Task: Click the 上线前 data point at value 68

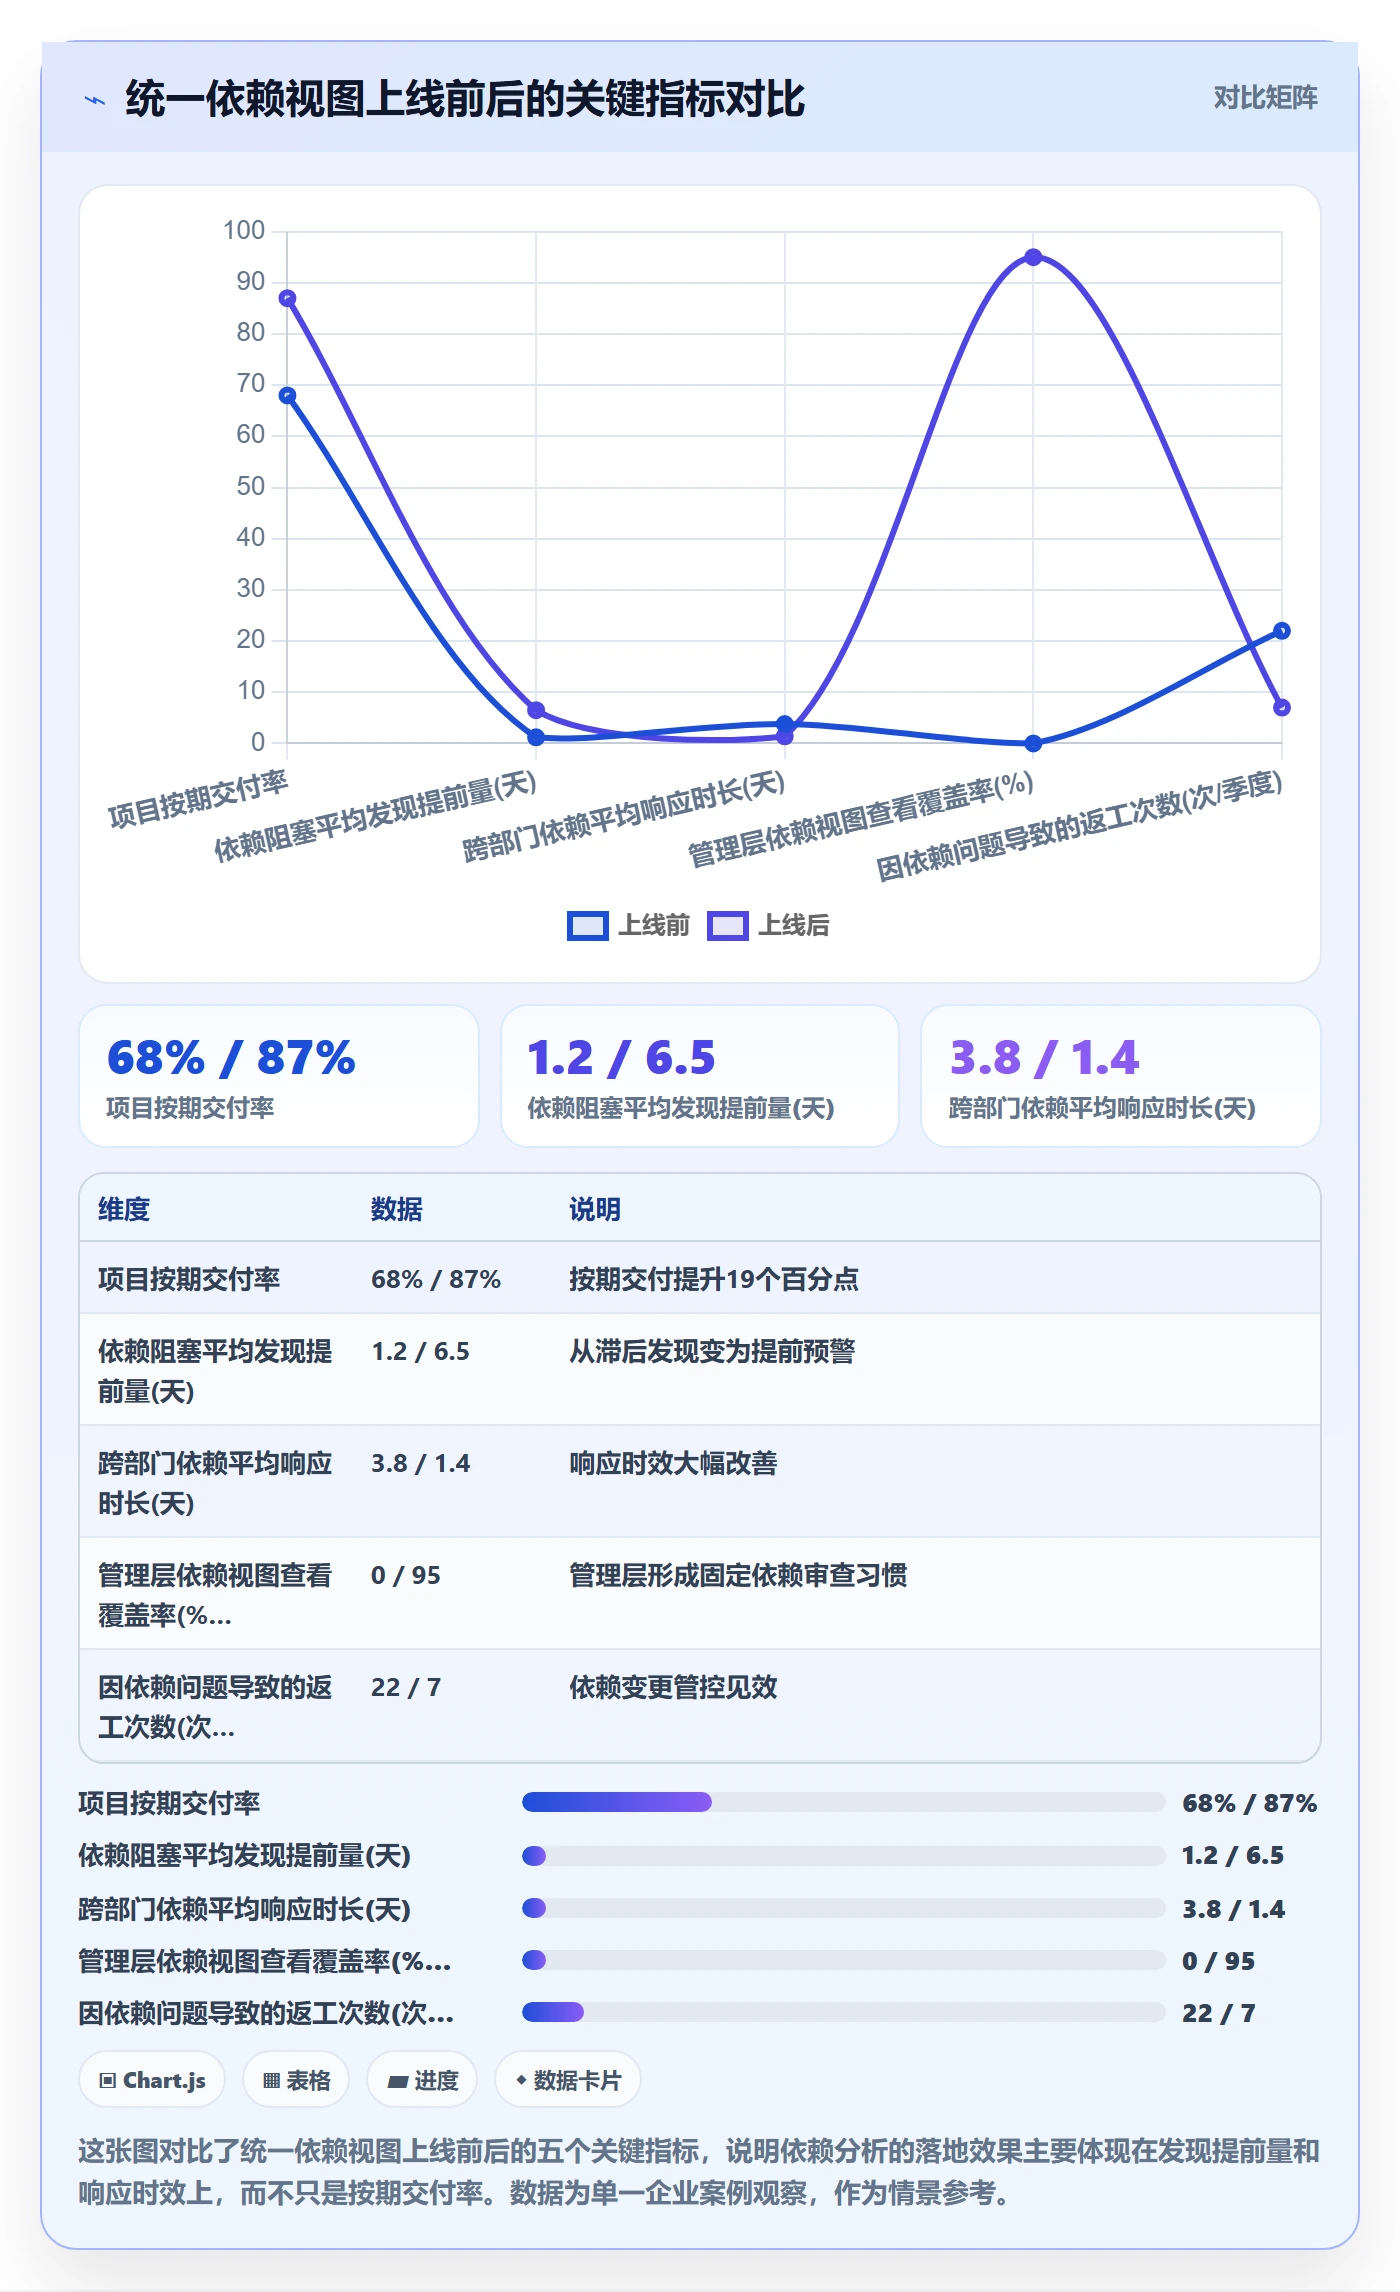Action: pos(287,395)
